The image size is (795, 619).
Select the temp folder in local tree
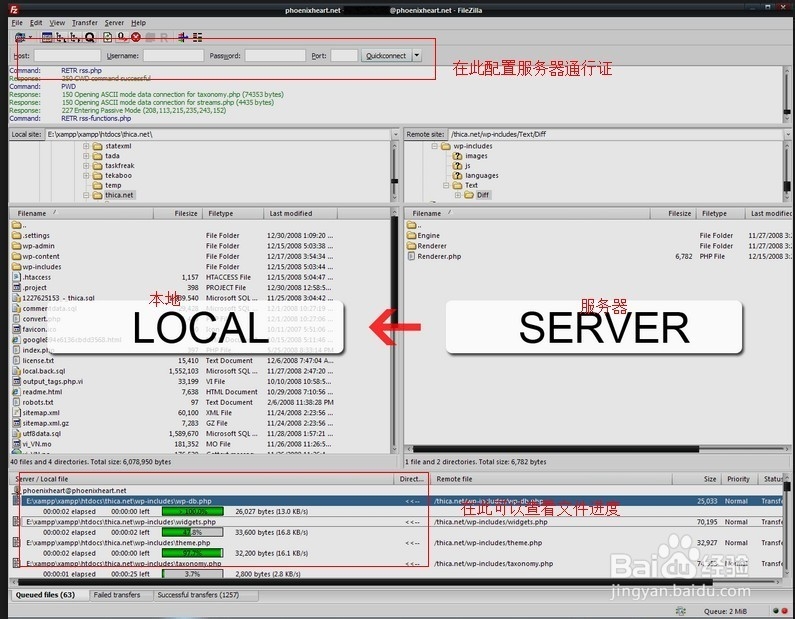click(113, 186)
